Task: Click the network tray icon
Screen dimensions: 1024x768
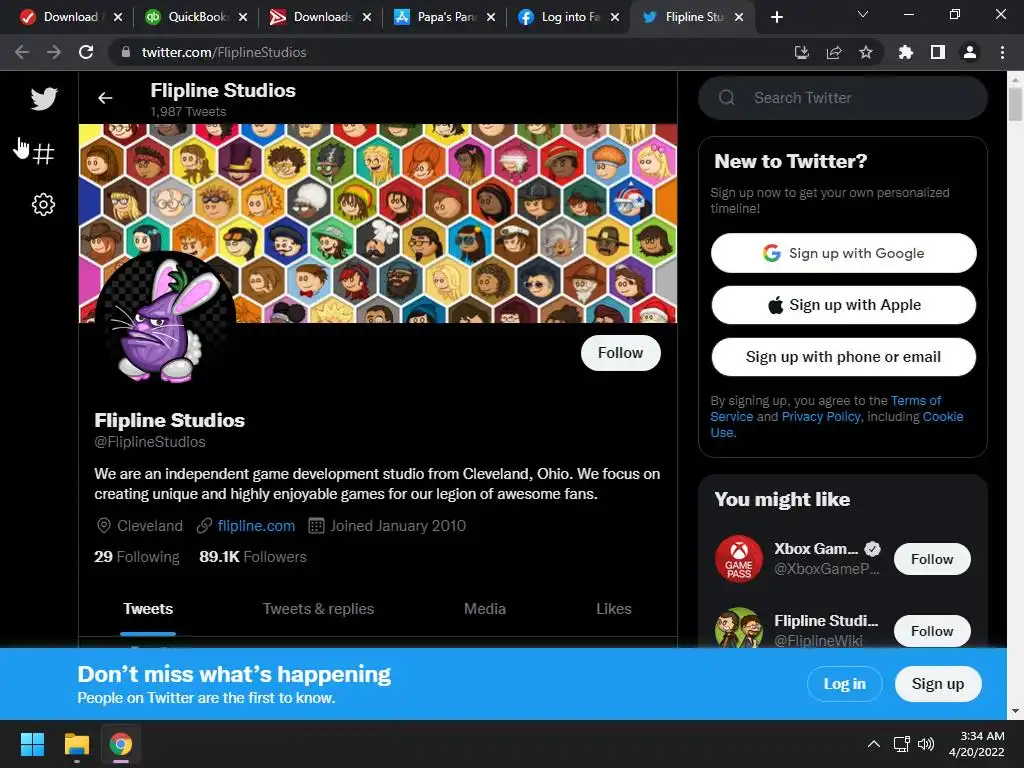Action: (902, 744)
